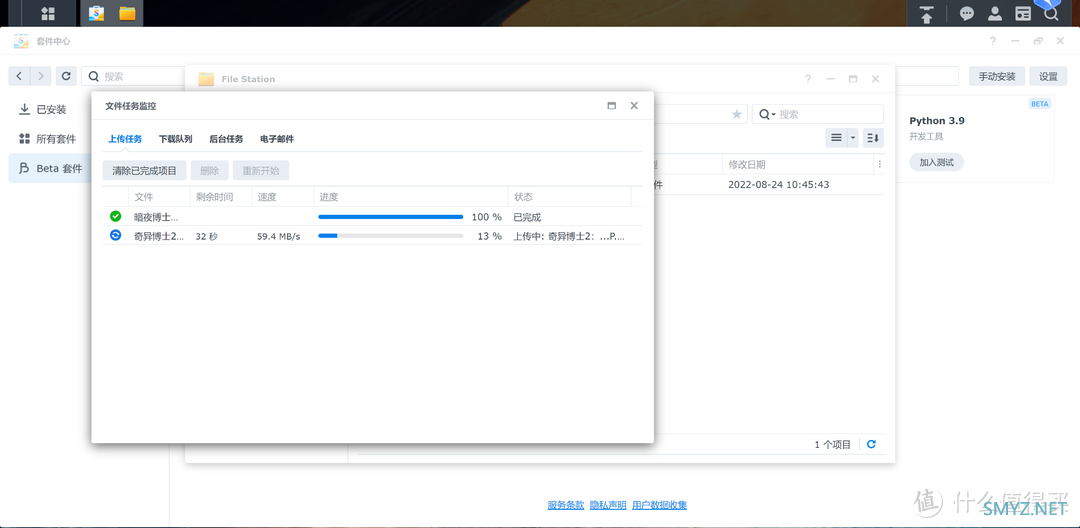Sort tasks by Remaining Time column (剩余时间)

coord(220,197)
